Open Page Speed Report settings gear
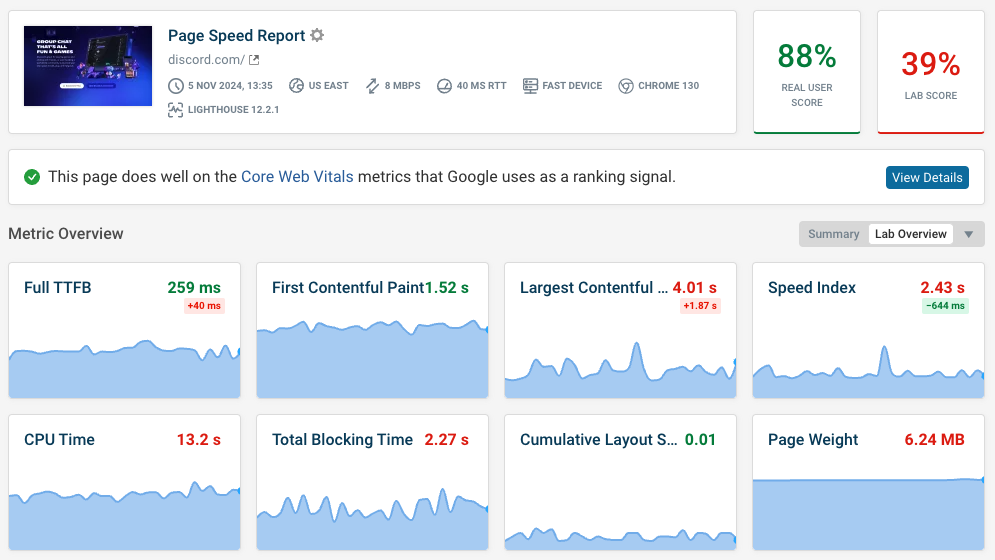The image size is (995, 560). [x=317, y=35]
